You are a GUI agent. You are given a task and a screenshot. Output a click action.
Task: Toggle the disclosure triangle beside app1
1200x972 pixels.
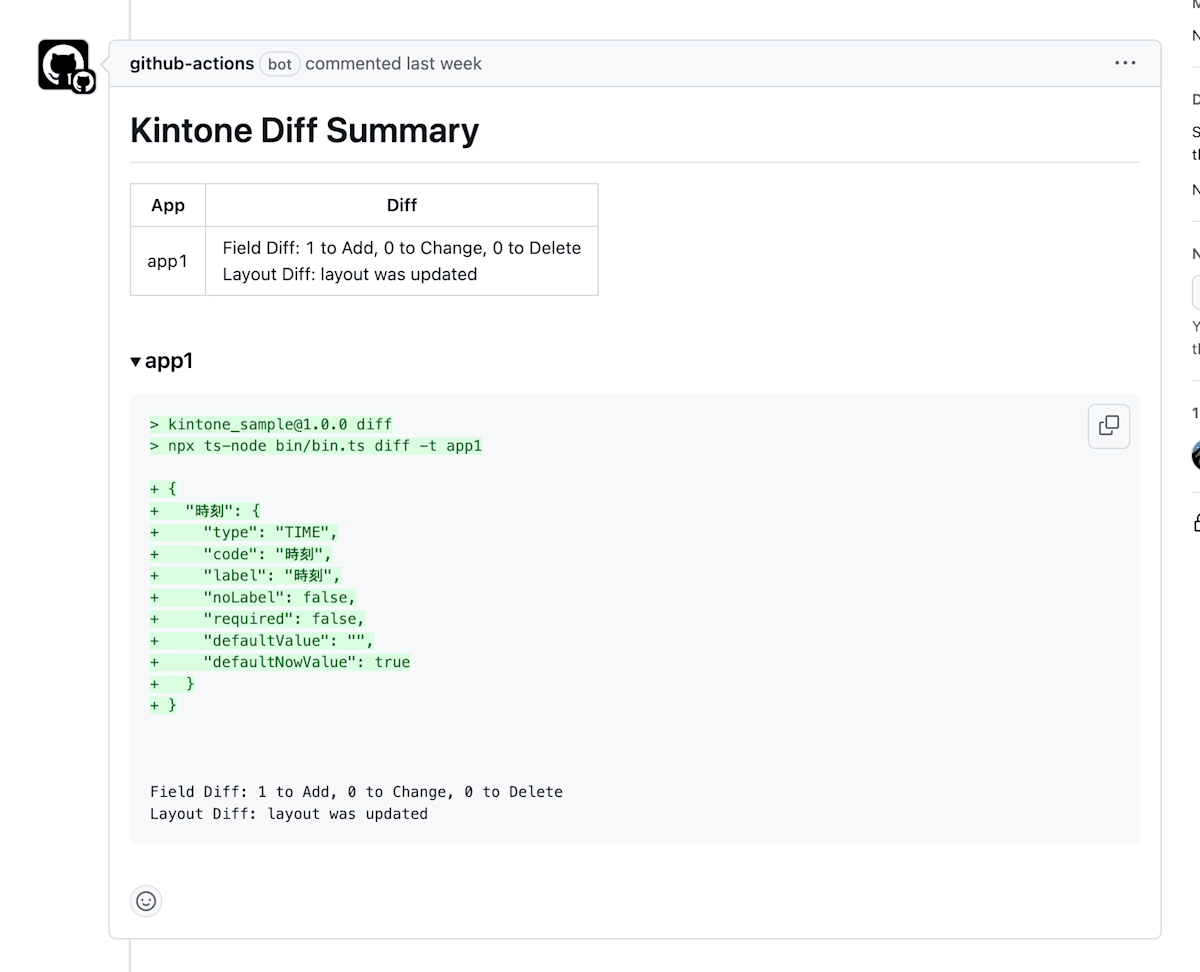(135, 361)
